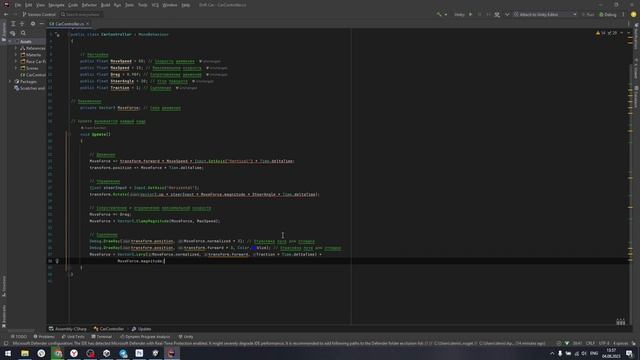Select the Assets folder in Explorer
Screen dimensions: 640x360
[25, 41]
